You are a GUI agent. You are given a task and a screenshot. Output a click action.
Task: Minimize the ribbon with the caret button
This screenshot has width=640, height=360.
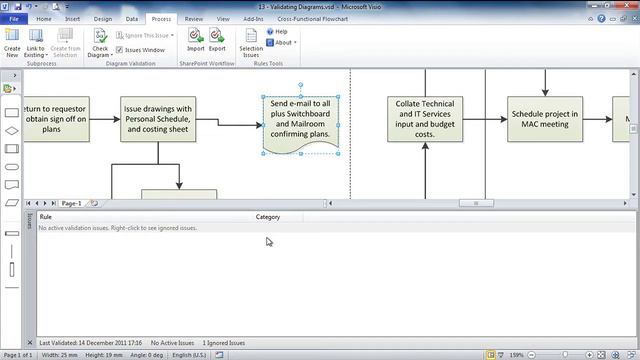coord(591,19)
